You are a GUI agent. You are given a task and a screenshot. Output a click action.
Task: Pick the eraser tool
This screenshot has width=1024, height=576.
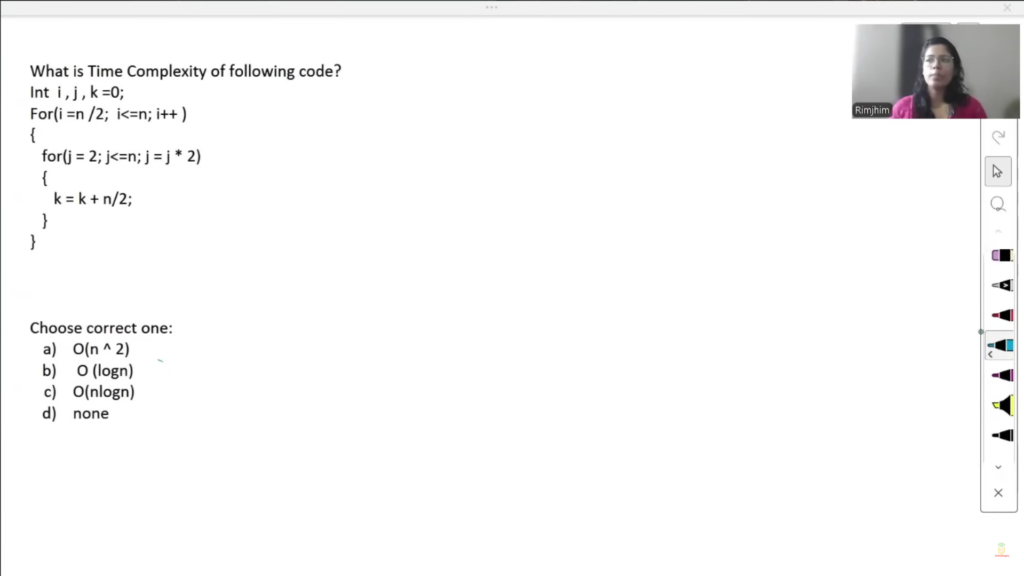click(x=1002, y=255)
